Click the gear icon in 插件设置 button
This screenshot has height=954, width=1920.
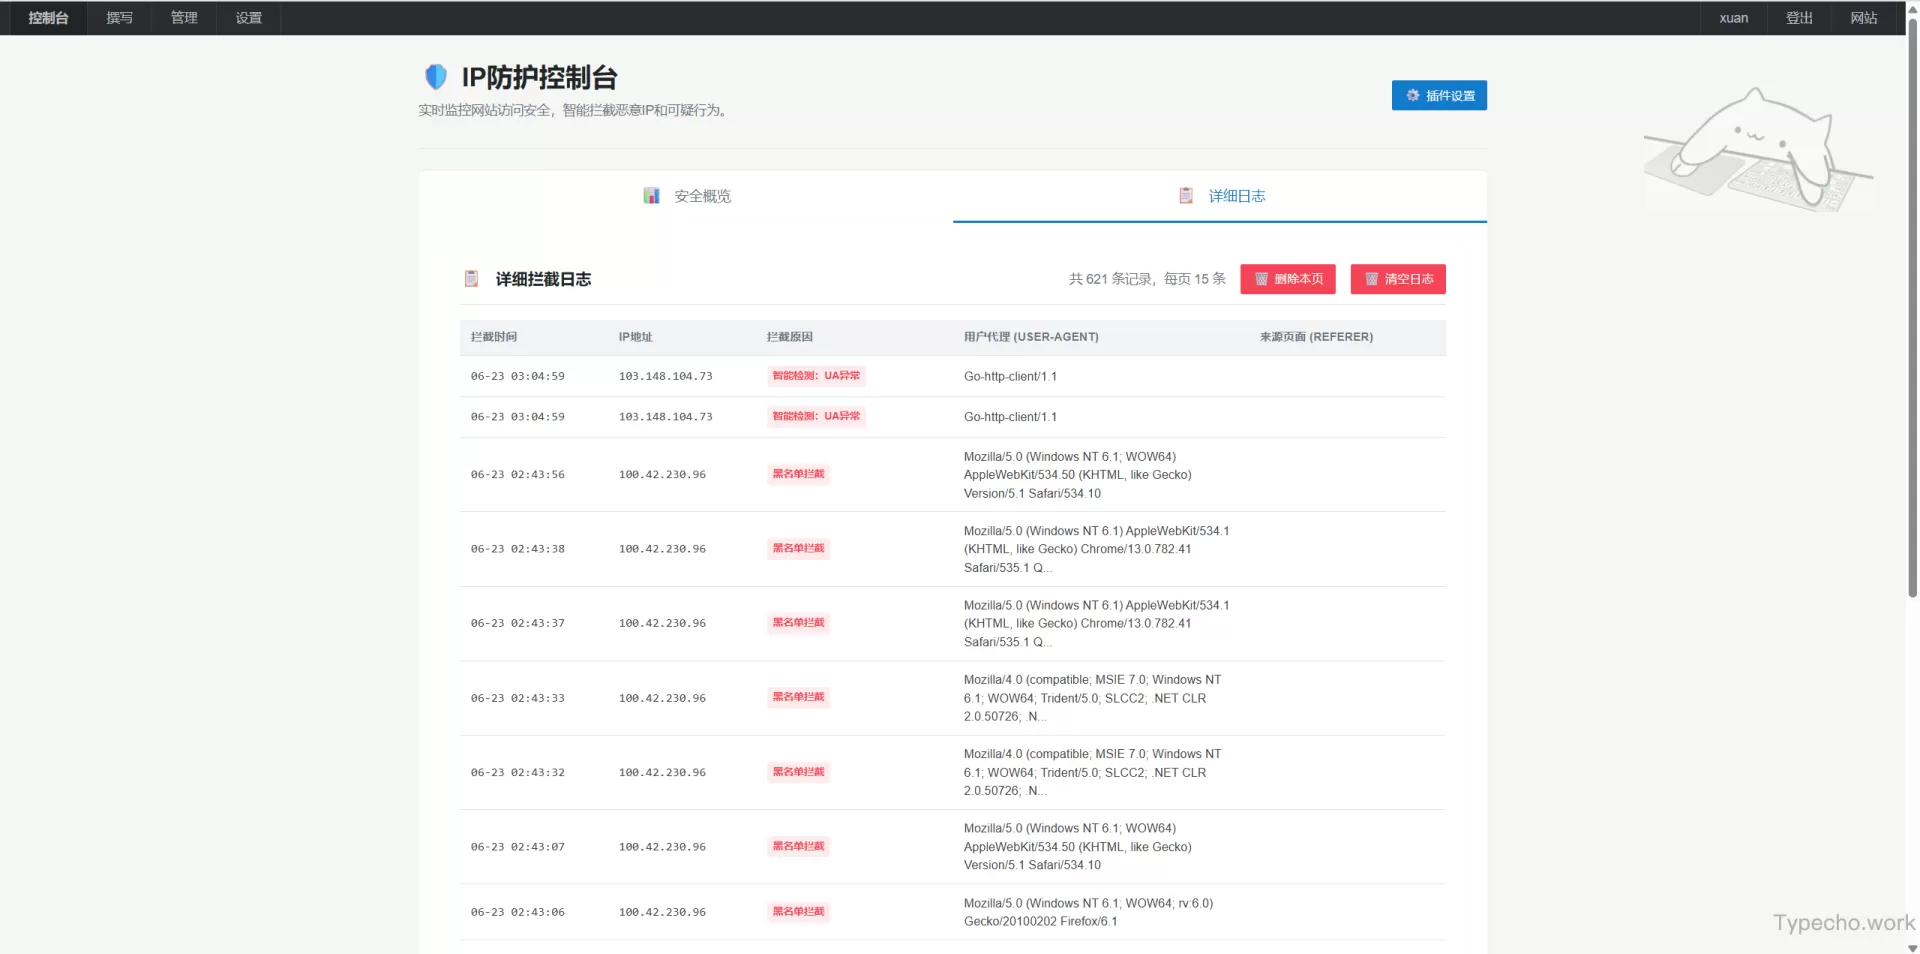(1412, 95)
